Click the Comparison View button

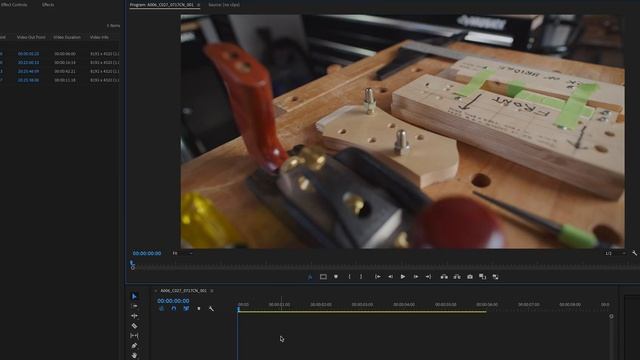click(x=482, y=277)
